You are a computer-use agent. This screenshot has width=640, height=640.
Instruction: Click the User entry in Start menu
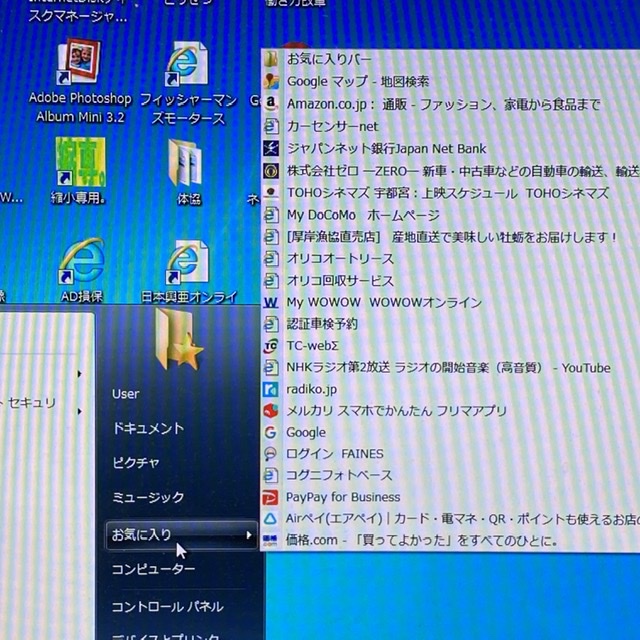[x=126, y=394]
